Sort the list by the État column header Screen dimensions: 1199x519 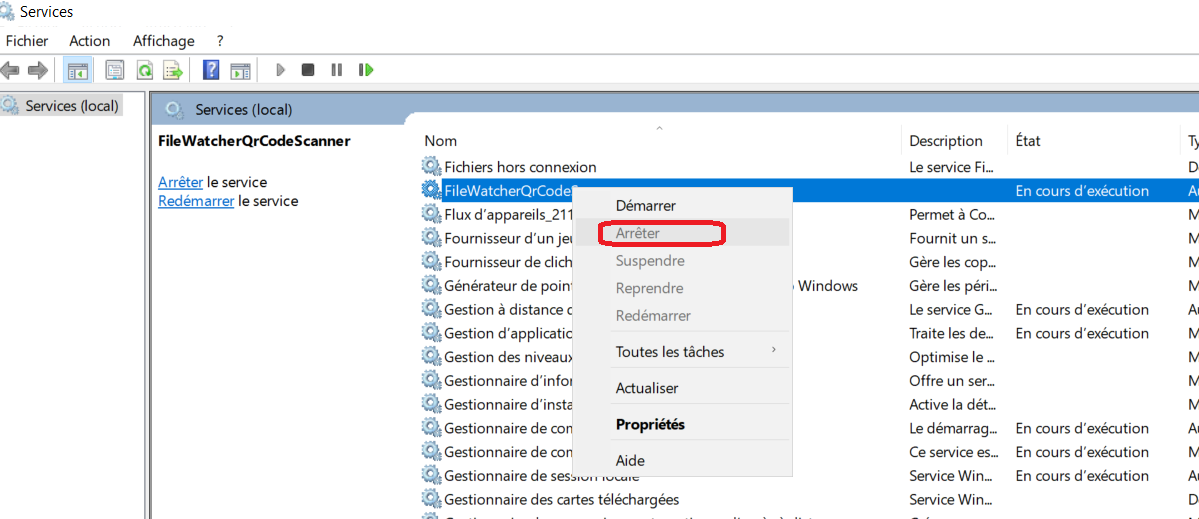[x=1028, y=141]
